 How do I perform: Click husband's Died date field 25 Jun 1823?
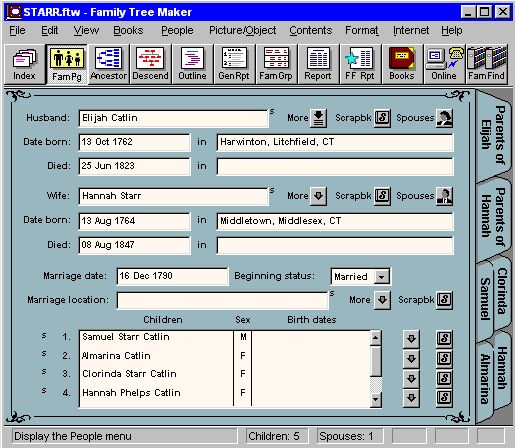(x=134, y=166)
